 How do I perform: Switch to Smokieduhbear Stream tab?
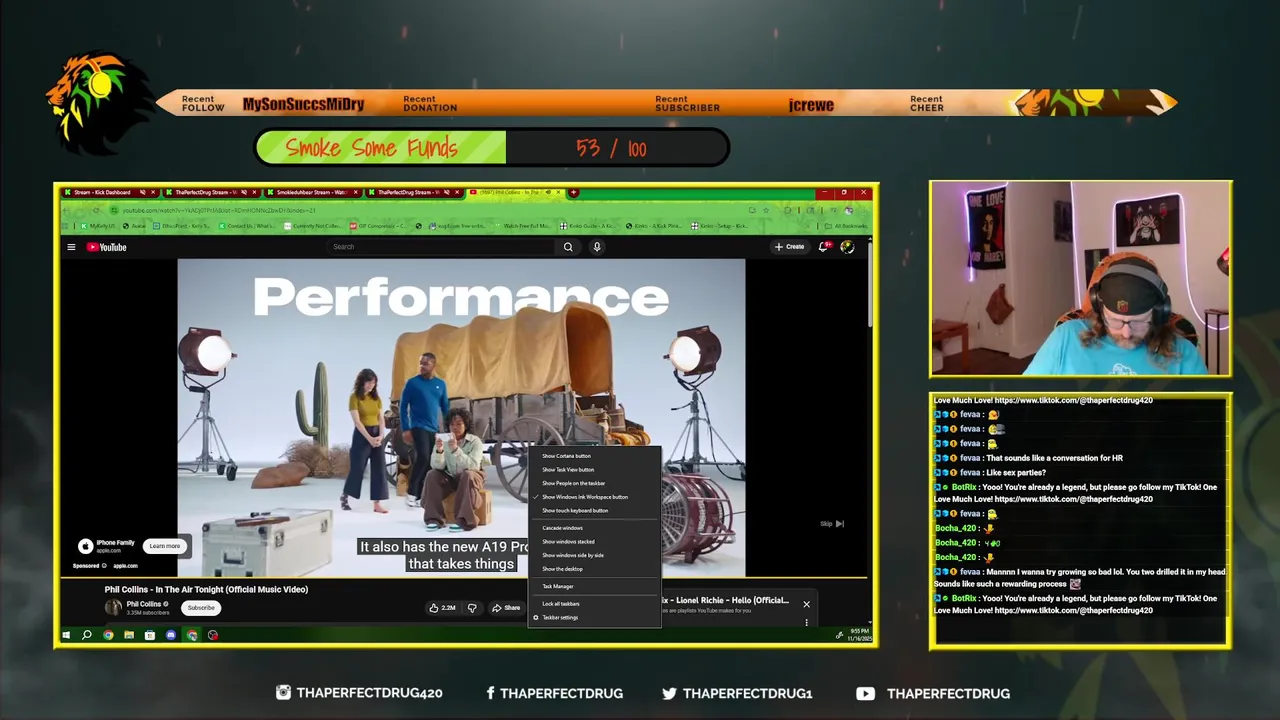click(311, 192)
